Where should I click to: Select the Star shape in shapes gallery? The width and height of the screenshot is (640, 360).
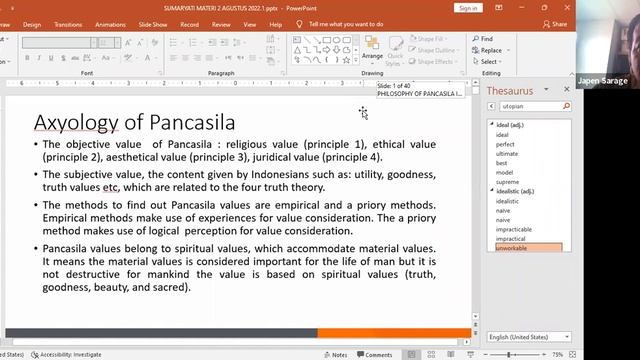coord(346,60)
